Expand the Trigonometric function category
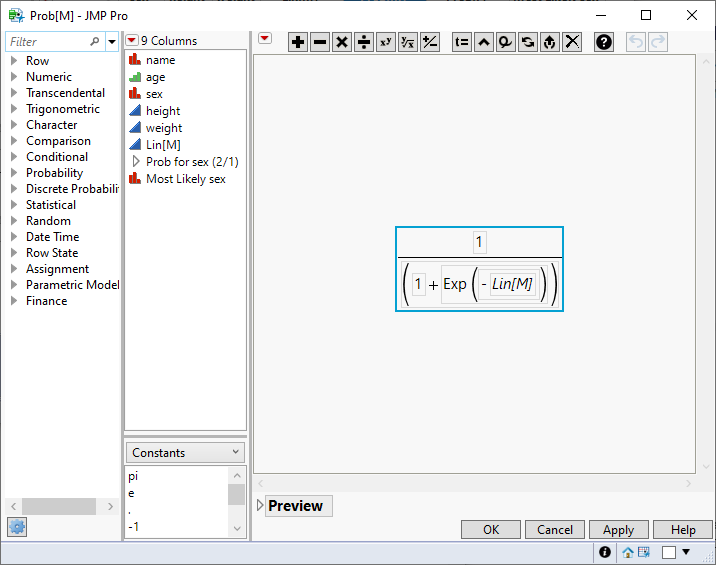This screenshot has width=716, height=565. 14,109
